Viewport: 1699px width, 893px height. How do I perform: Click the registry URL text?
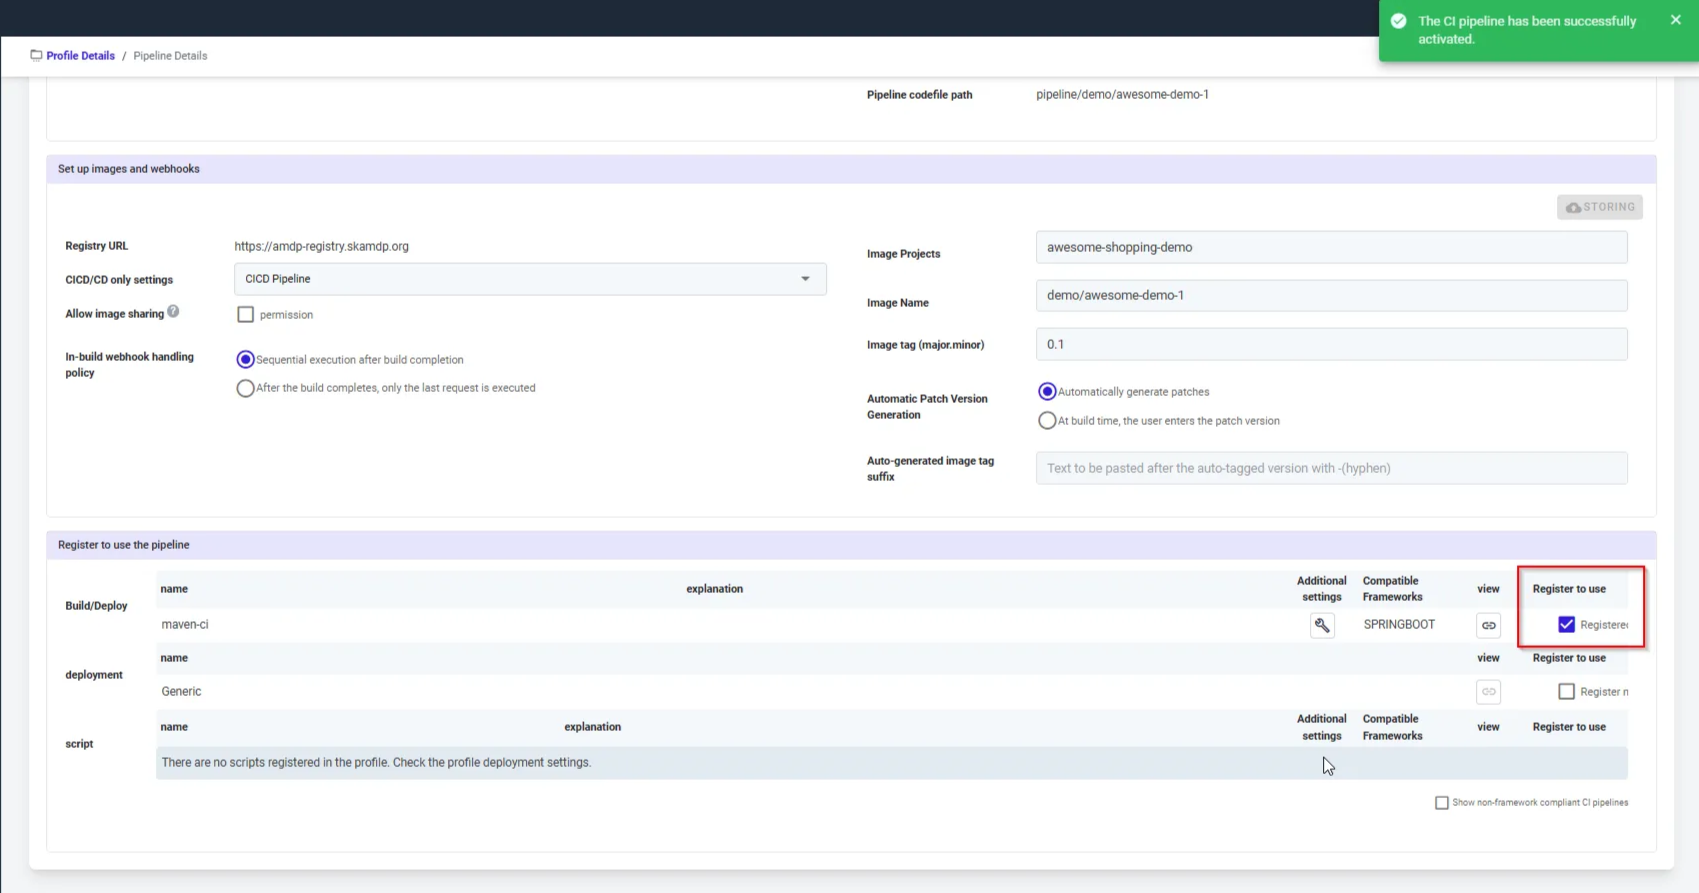tap(321, 246)
